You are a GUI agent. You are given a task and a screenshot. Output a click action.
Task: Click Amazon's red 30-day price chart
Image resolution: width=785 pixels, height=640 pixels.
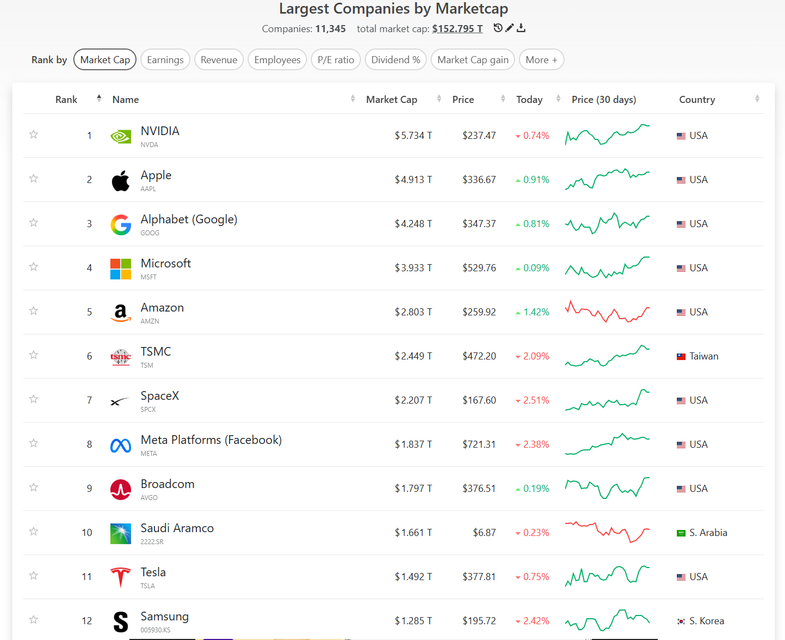607,311
